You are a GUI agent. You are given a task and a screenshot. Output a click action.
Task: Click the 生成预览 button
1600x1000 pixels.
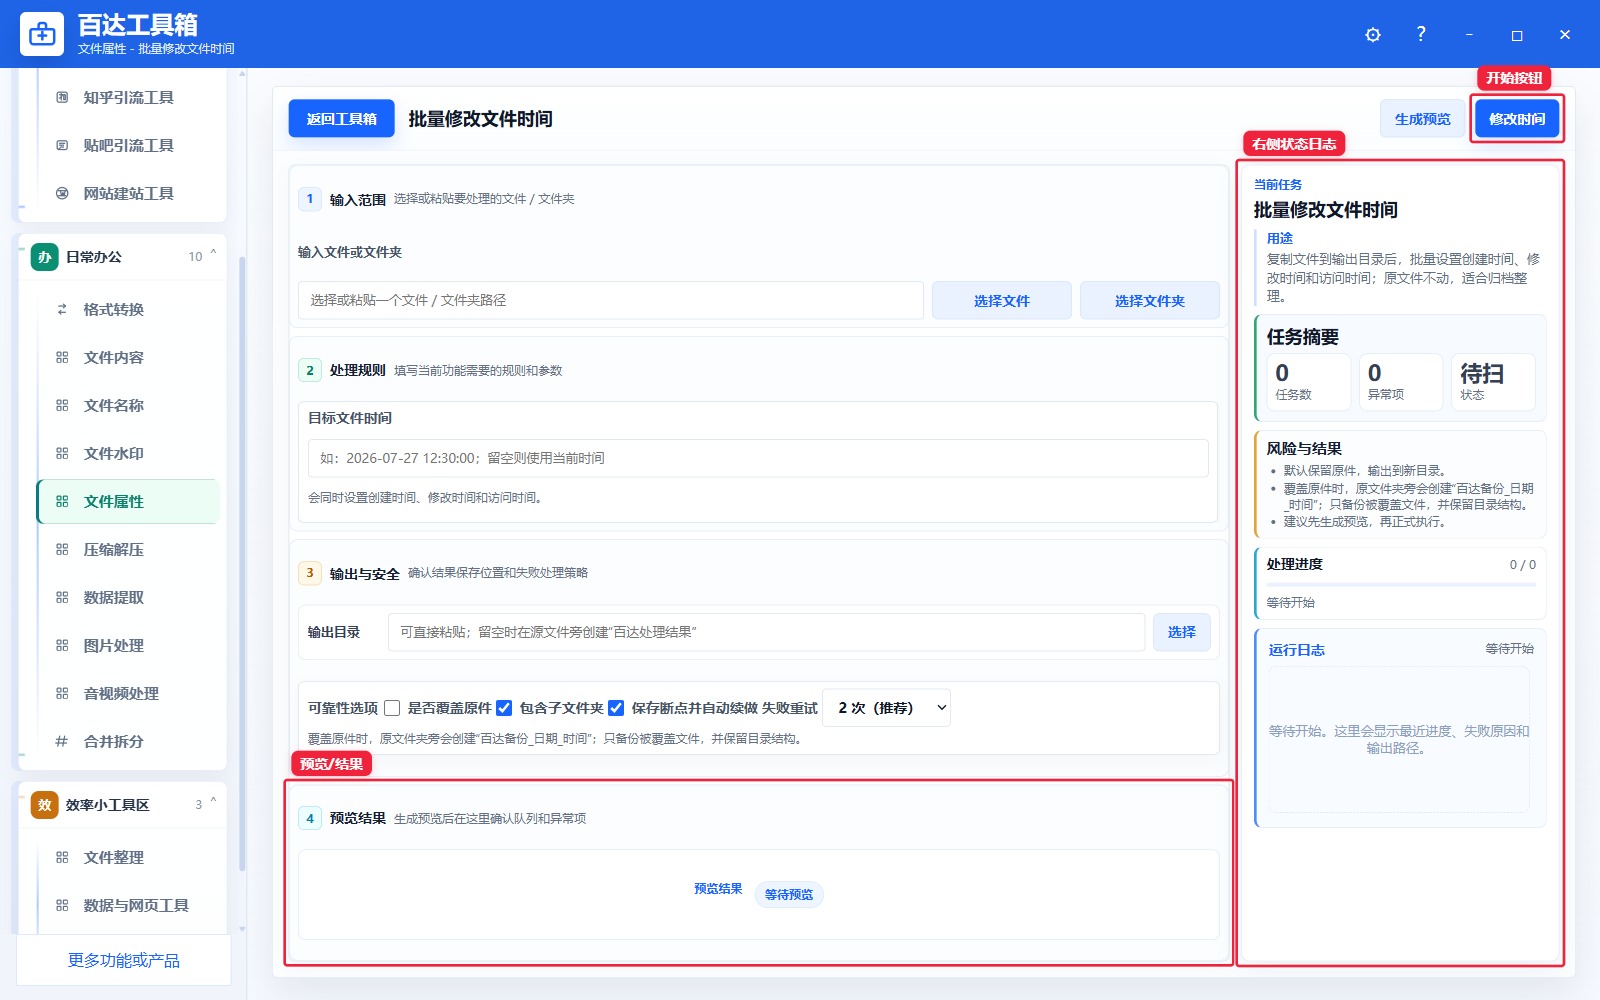tap(1423, 118)
